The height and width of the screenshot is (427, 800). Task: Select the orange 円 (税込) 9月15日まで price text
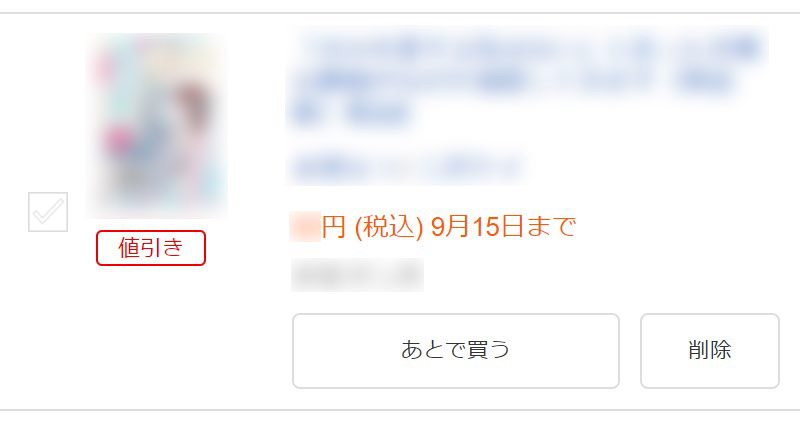(449, 227)
